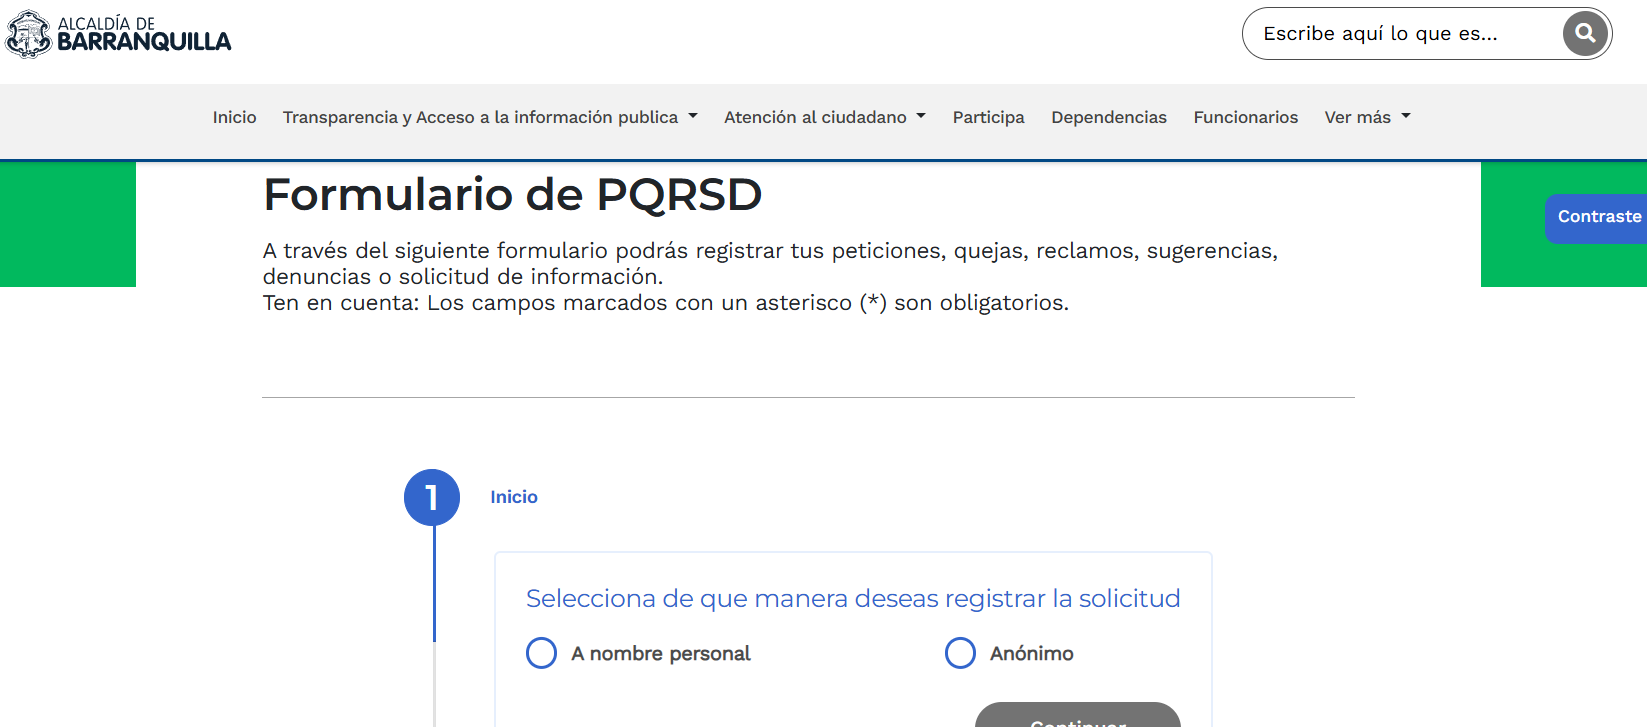Image resolution: width=1647 pixels, height=727 pixels.
Task: Click the Inicio step label
Action: [514, 497]
